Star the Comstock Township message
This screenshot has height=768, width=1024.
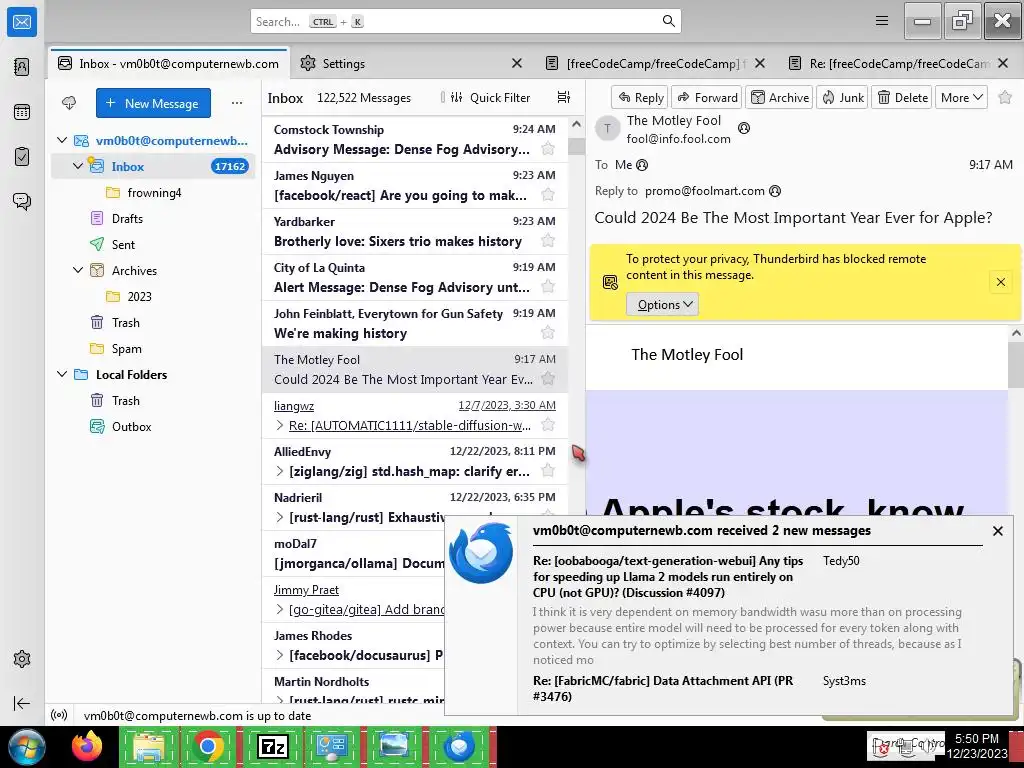point(548,149)
